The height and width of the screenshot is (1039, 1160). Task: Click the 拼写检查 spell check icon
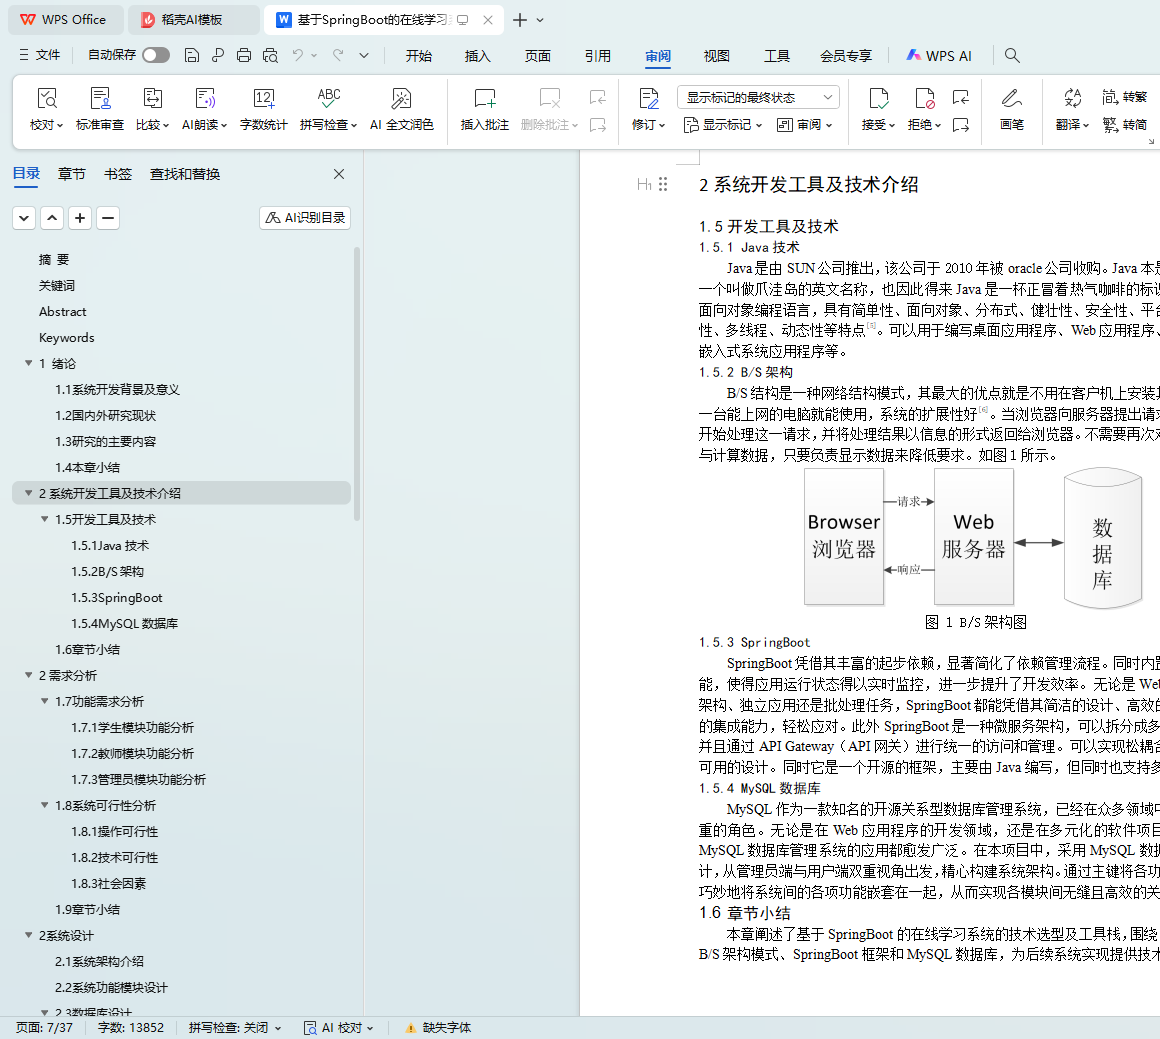pyautogui.click(x=328, y=99)
